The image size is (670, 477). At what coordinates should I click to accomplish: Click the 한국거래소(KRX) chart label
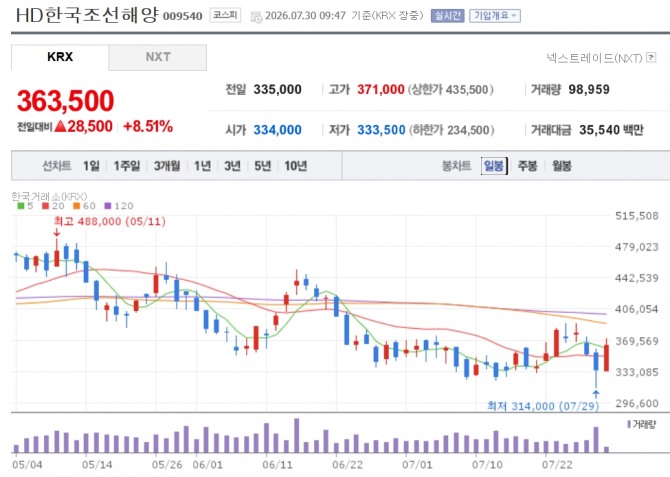[49, 196]
